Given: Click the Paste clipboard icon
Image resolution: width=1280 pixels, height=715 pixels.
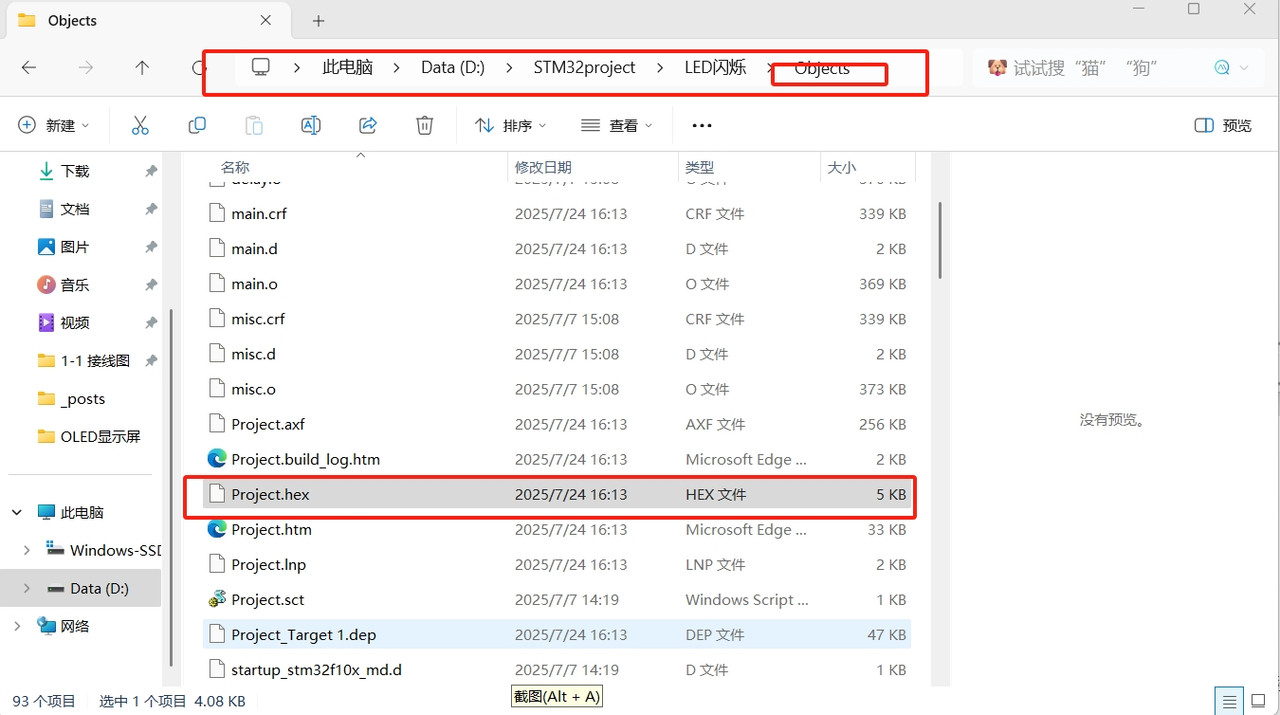Looking at the screenshot, I should [254, 125].
